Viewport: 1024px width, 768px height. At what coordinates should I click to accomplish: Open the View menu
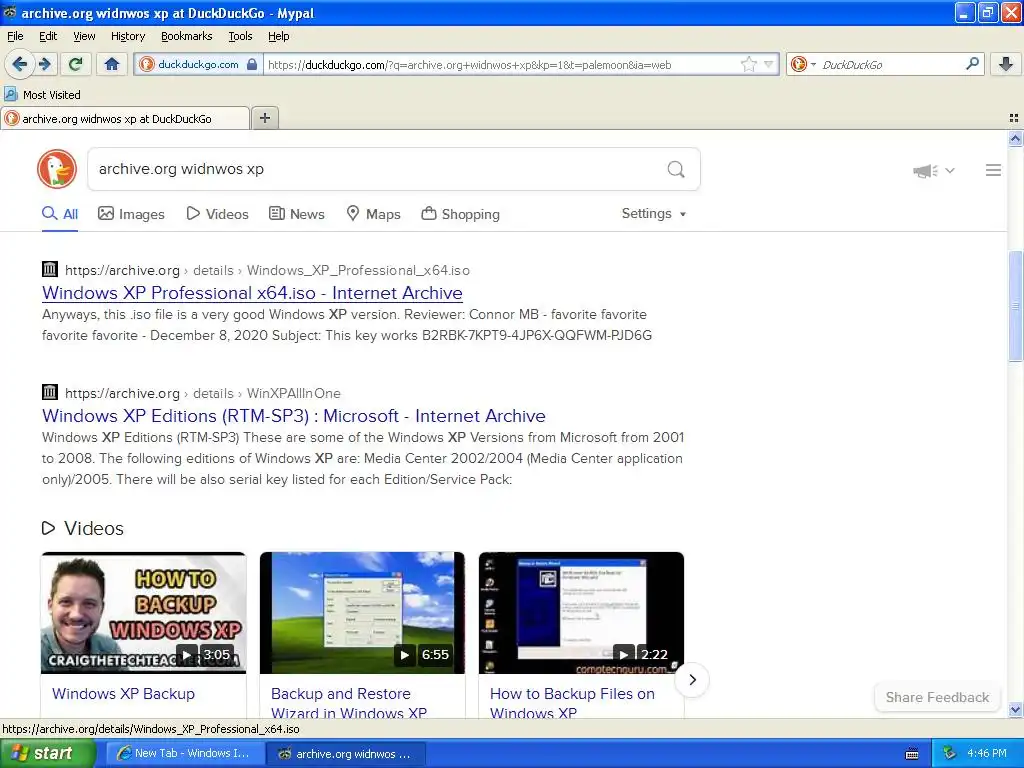[84, 36]
